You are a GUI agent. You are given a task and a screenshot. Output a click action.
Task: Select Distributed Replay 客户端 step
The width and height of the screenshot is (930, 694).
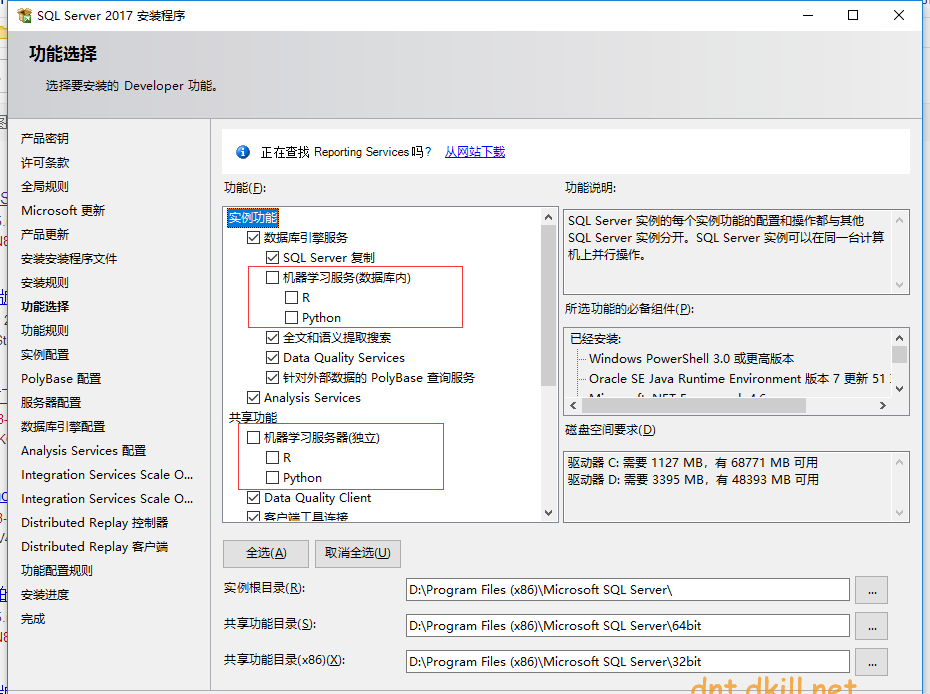[95, 547]
